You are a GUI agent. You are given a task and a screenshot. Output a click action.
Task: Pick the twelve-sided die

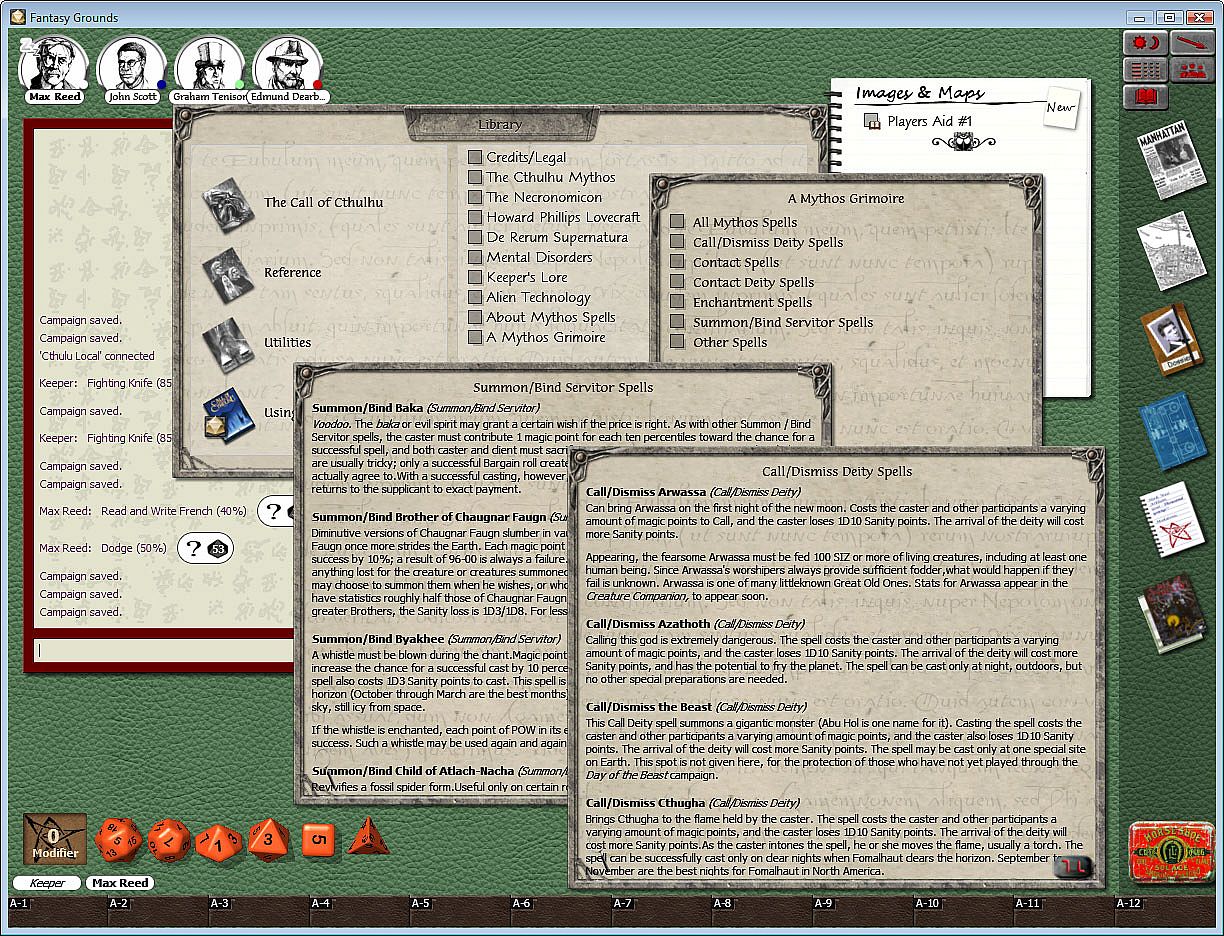[169, 840]
